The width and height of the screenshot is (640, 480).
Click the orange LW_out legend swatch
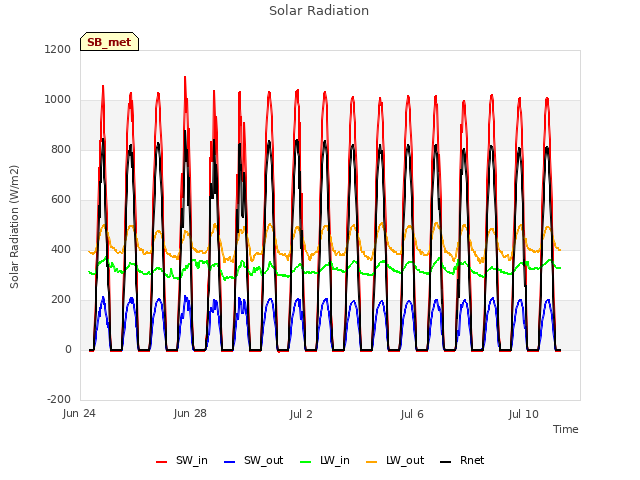tap(372, 462)
